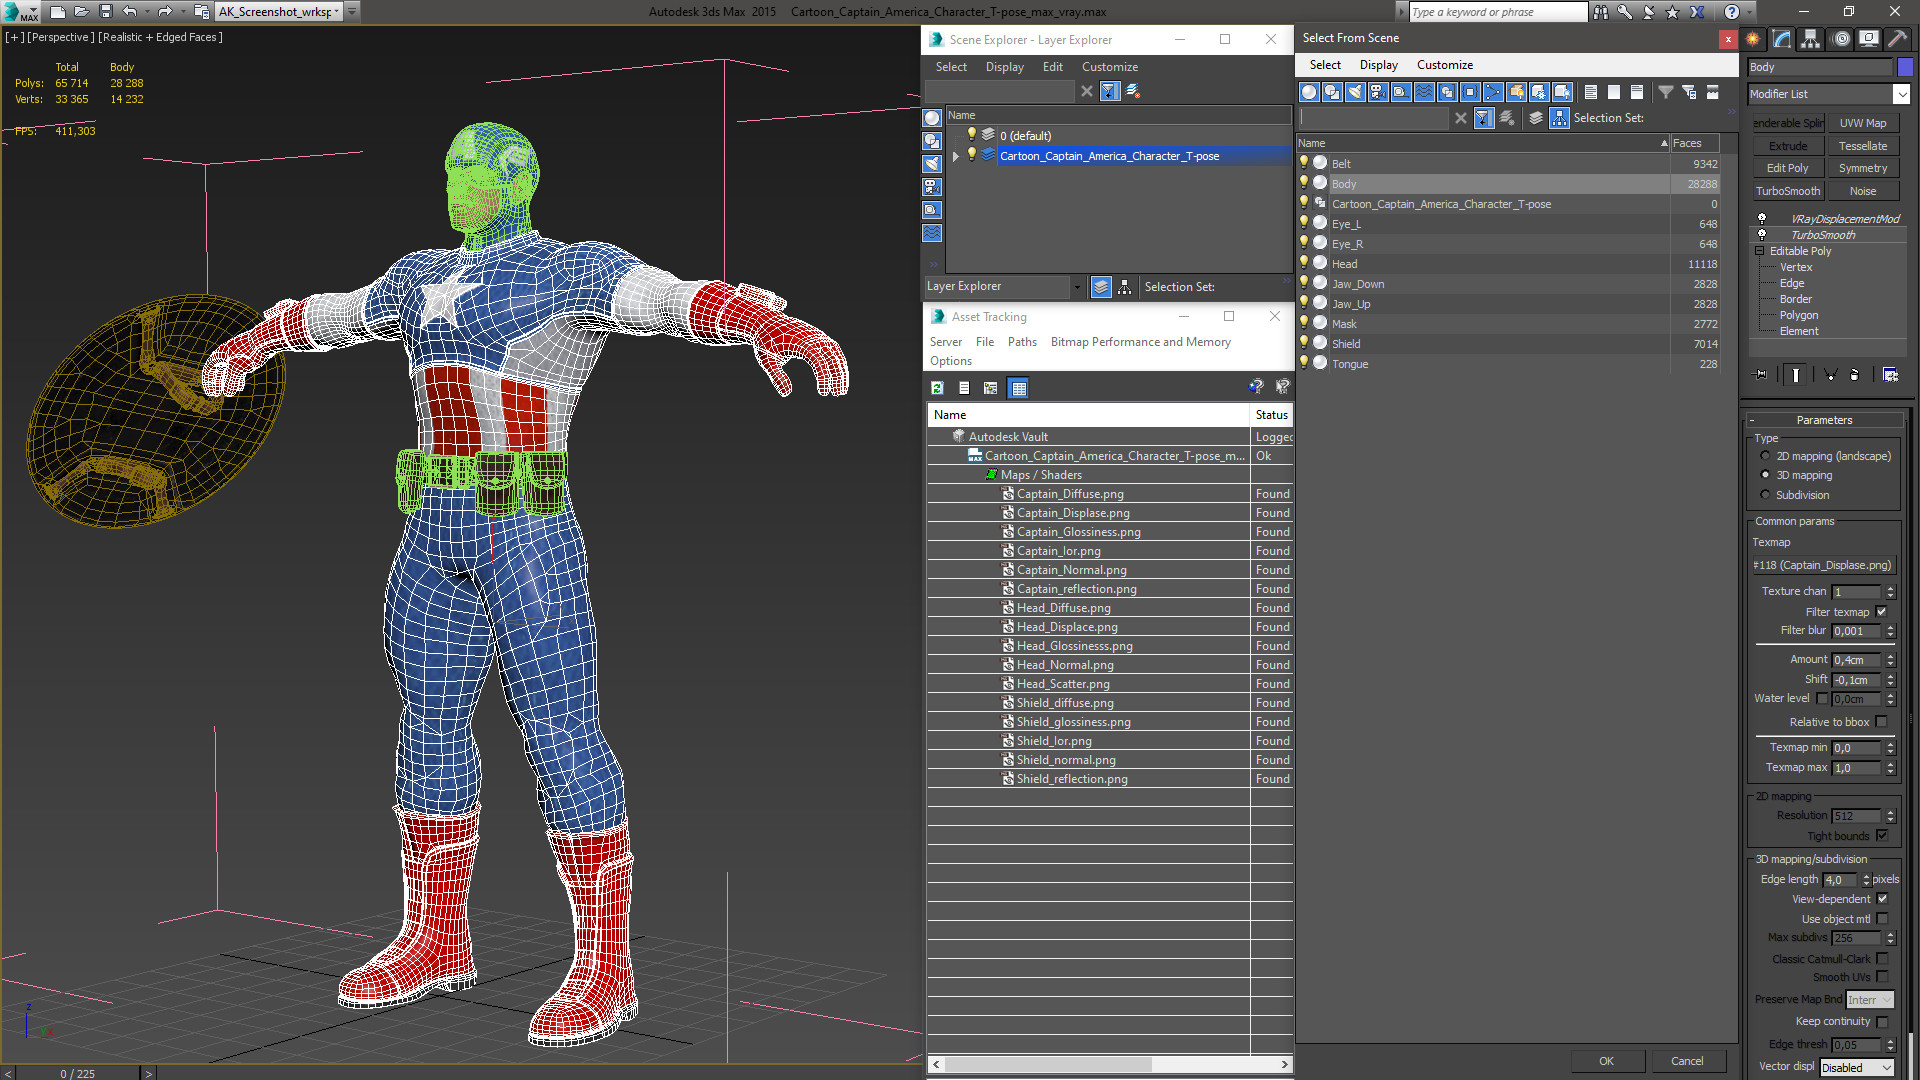
Task: Uncheck the Filter texmap checkbox
Action: (x=1882, y=612)
